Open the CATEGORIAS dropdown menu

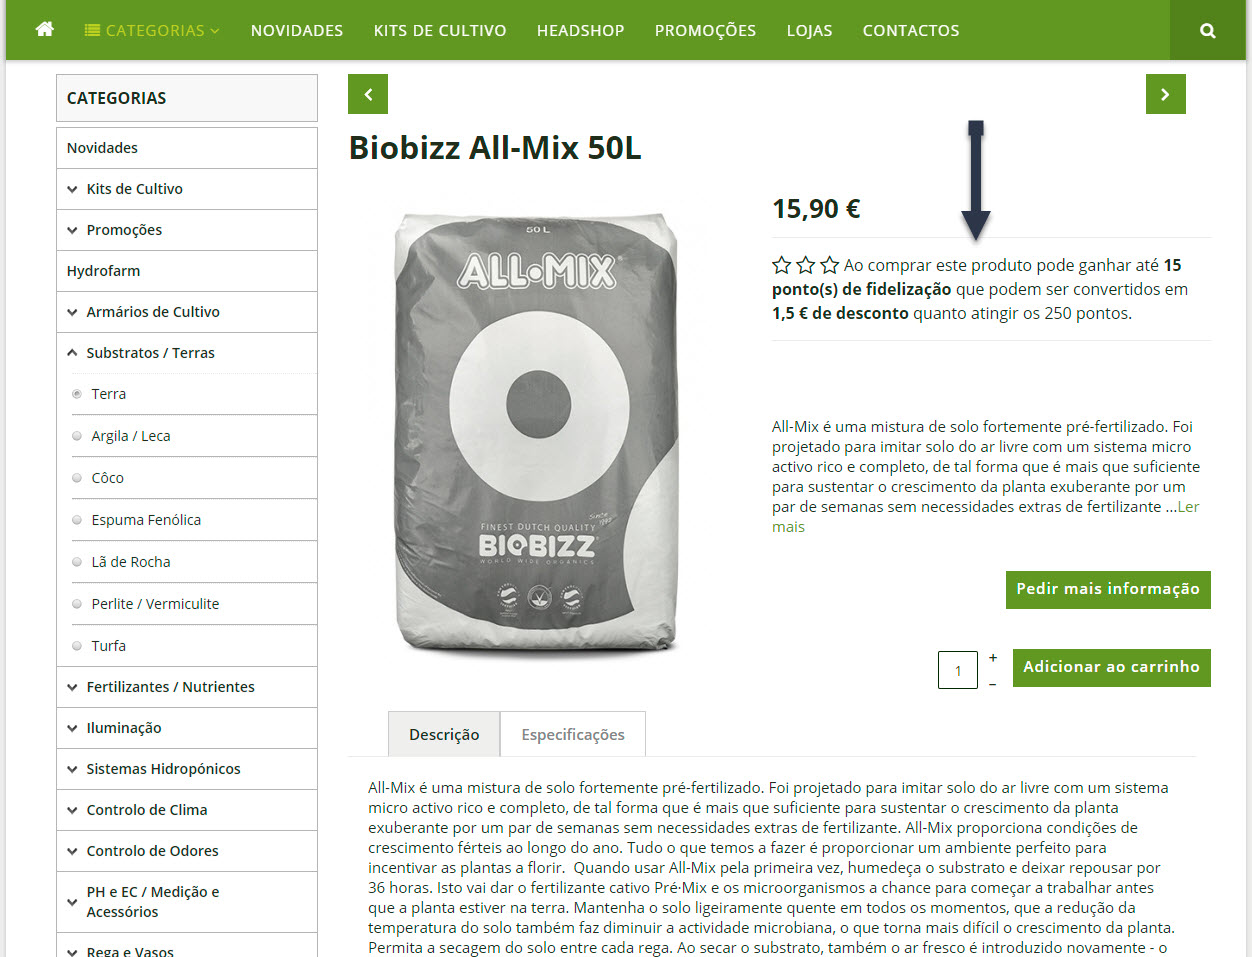coord(152,30)
